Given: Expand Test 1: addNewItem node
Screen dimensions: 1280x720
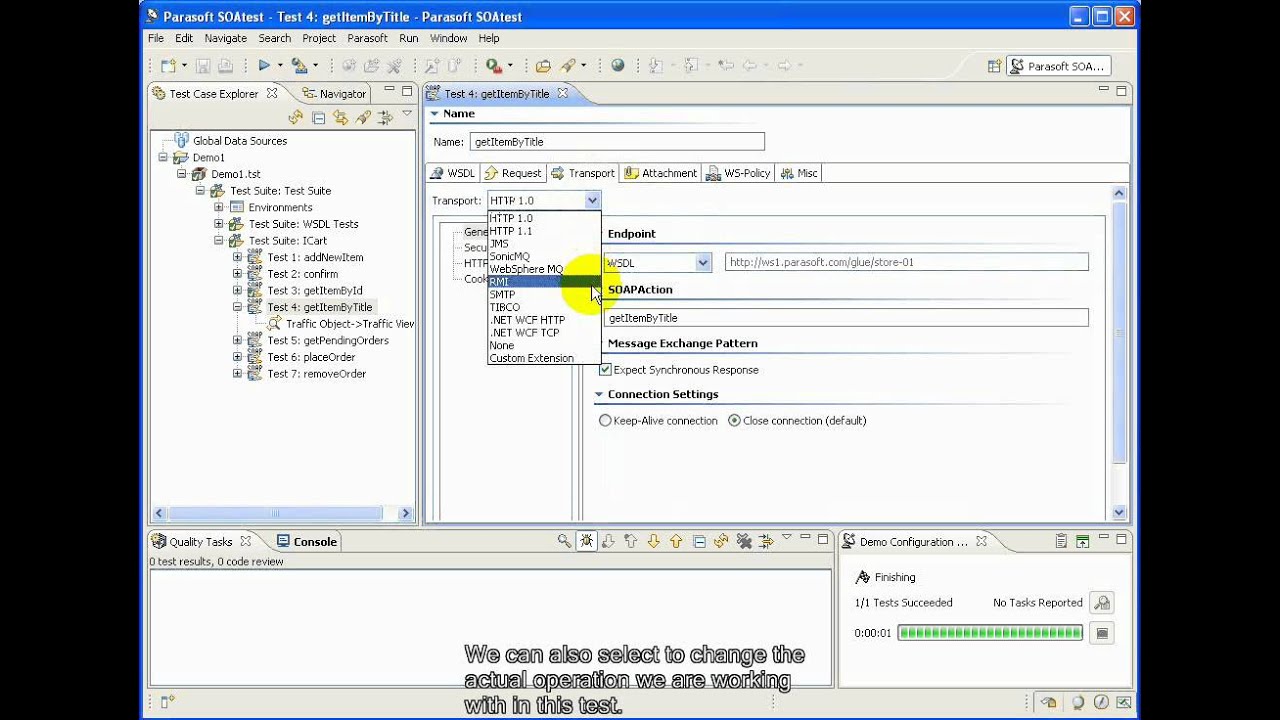Looking at the screenshot, I should tap(238, 257).
